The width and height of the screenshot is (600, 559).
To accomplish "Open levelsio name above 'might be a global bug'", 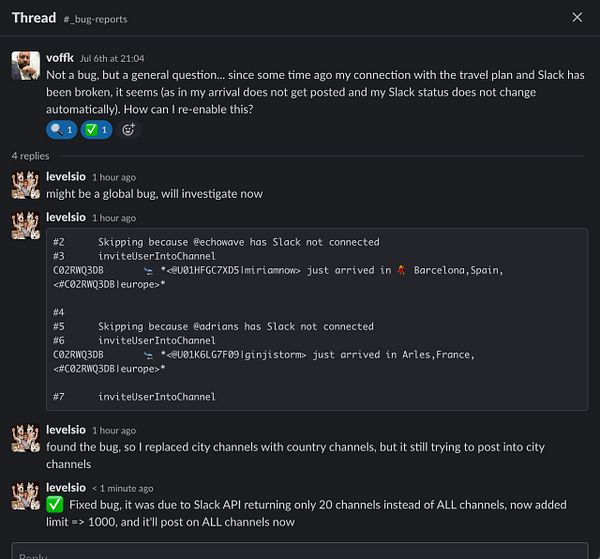I will (66, 177).
